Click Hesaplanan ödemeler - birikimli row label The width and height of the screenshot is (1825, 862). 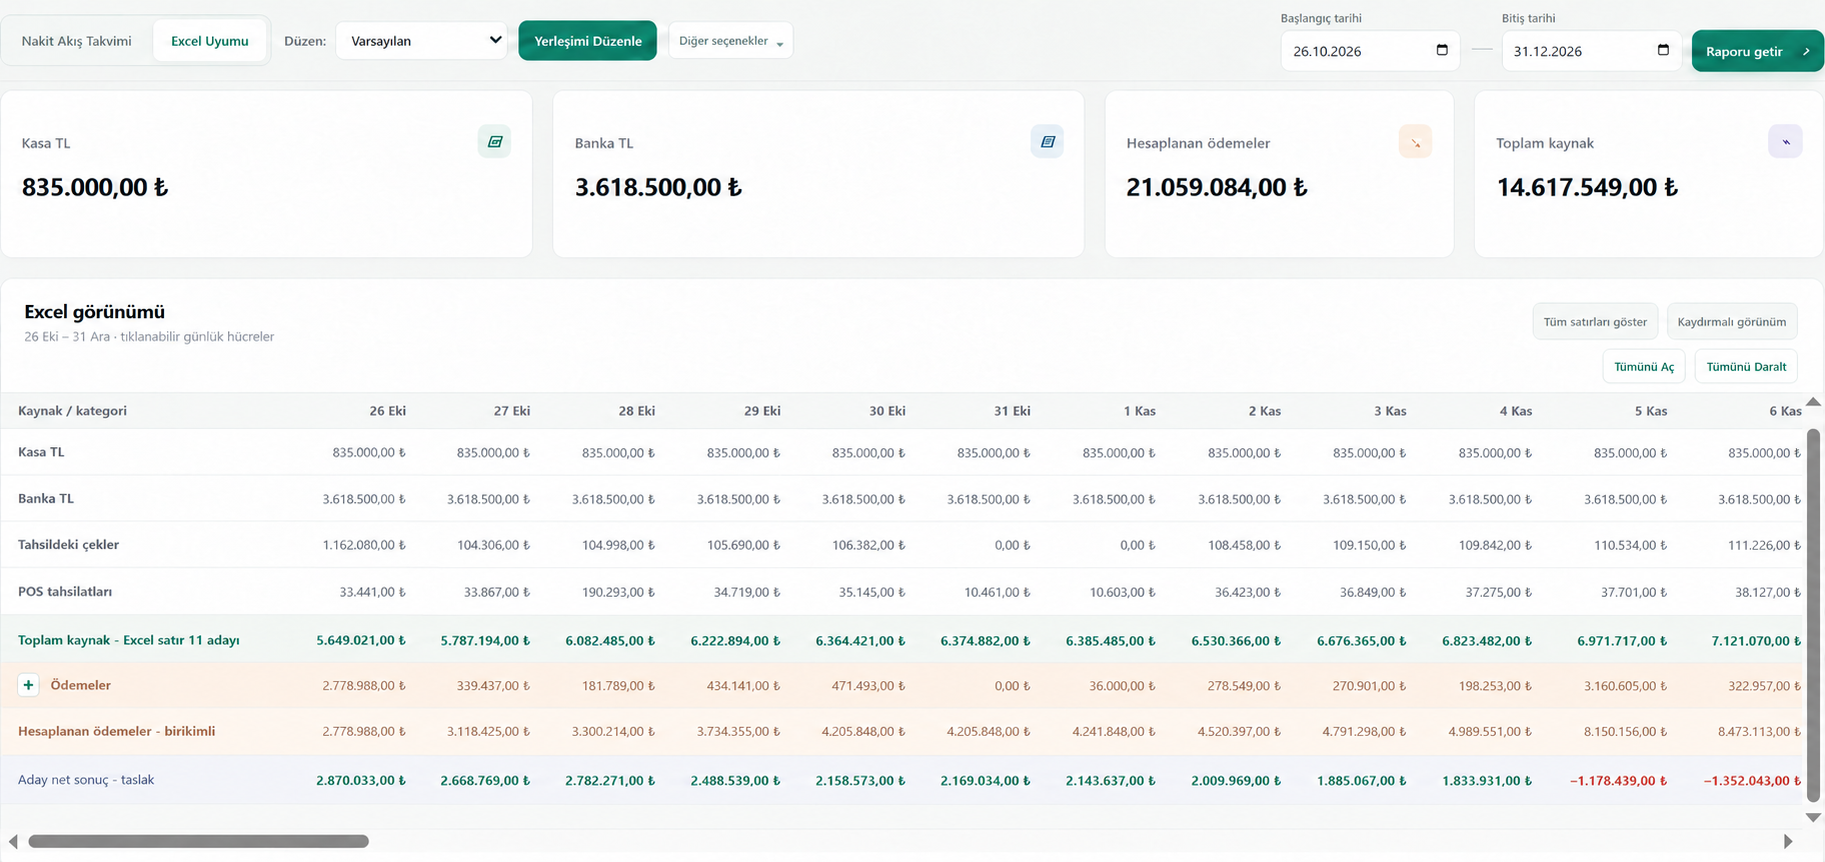(x=116, y=731)
